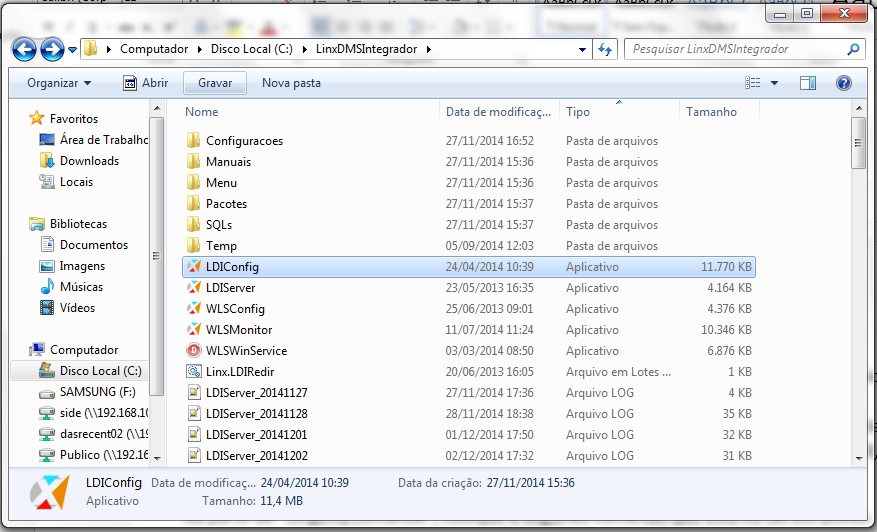Open the Organizar menu
This screenshot has height=532, width=877.
(x=59, y=83)
